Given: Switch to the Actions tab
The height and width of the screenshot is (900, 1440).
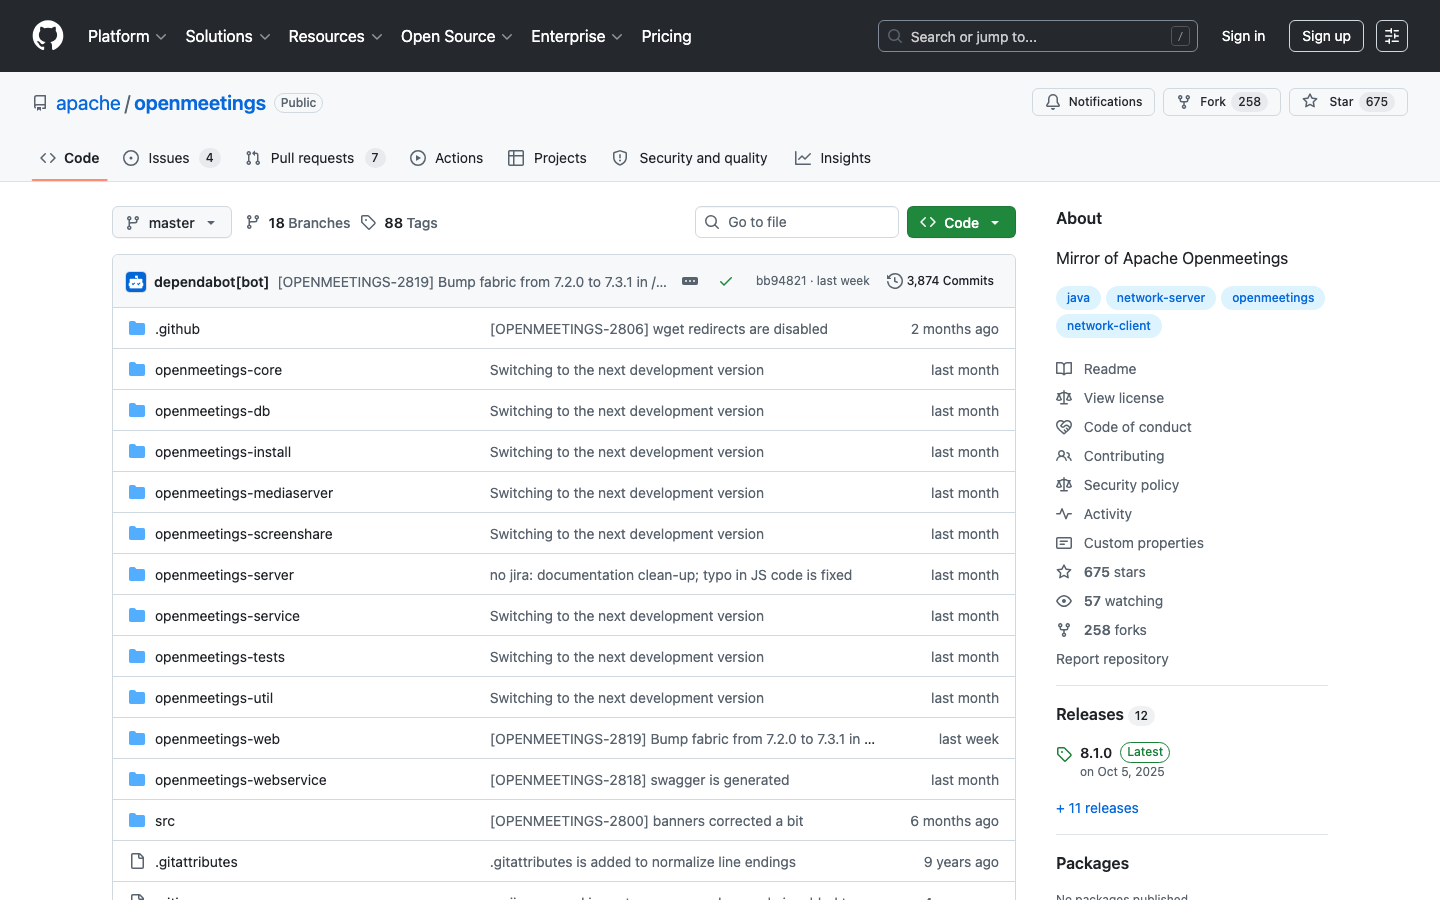Looking at the screenshot, I should coord(447,158).
